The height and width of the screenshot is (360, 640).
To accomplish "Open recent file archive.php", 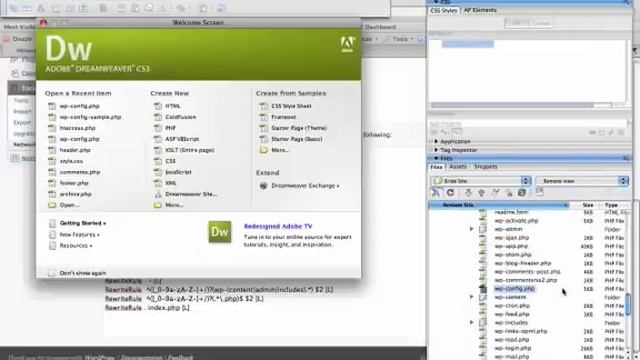I will (76, 194).
